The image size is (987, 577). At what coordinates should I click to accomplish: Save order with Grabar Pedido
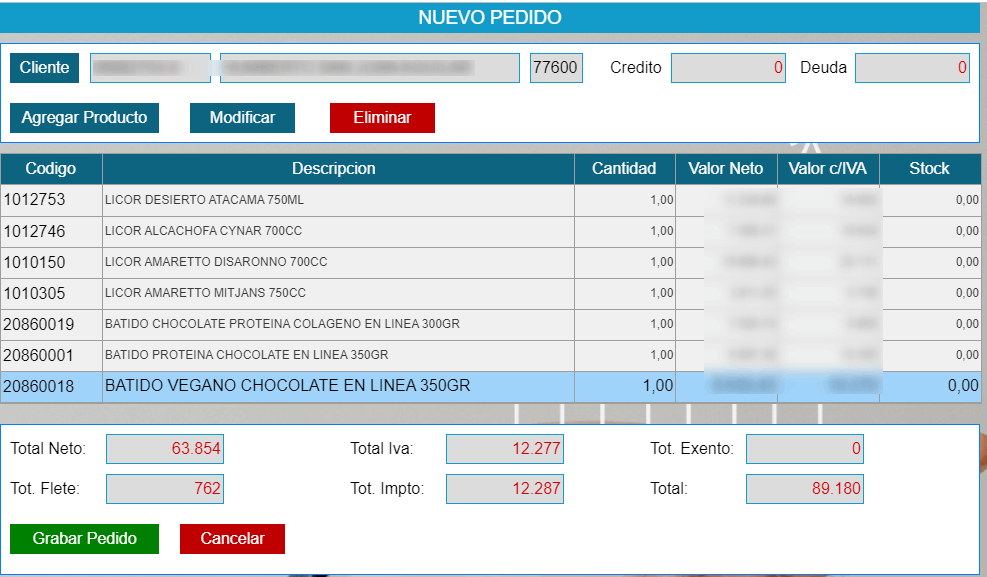84,539
